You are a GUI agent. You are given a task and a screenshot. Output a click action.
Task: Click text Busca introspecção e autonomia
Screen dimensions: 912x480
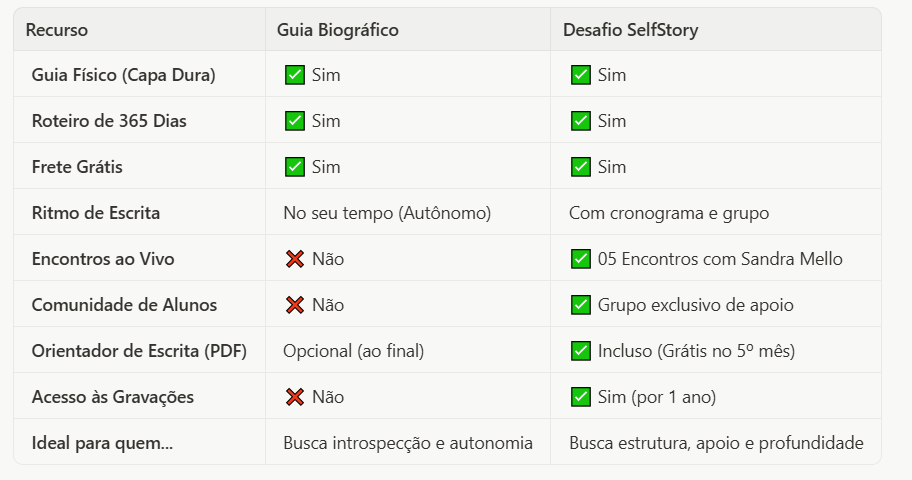point(408,443)
